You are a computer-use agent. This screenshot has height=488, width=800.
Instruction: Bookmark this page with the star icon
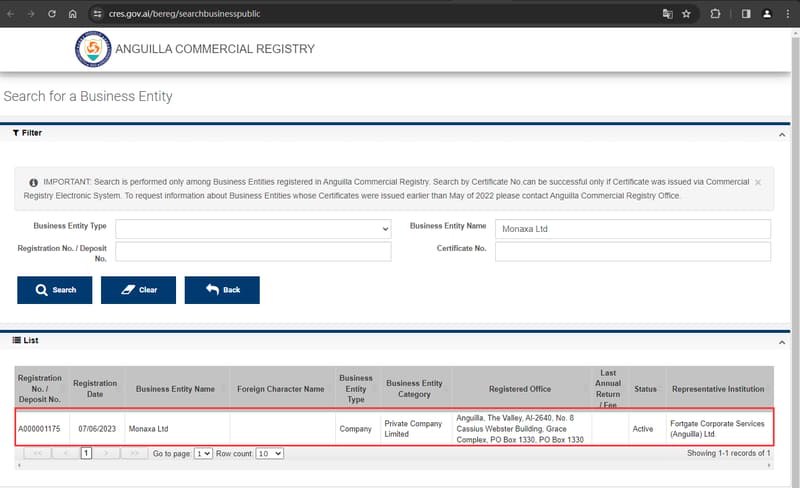686,14
